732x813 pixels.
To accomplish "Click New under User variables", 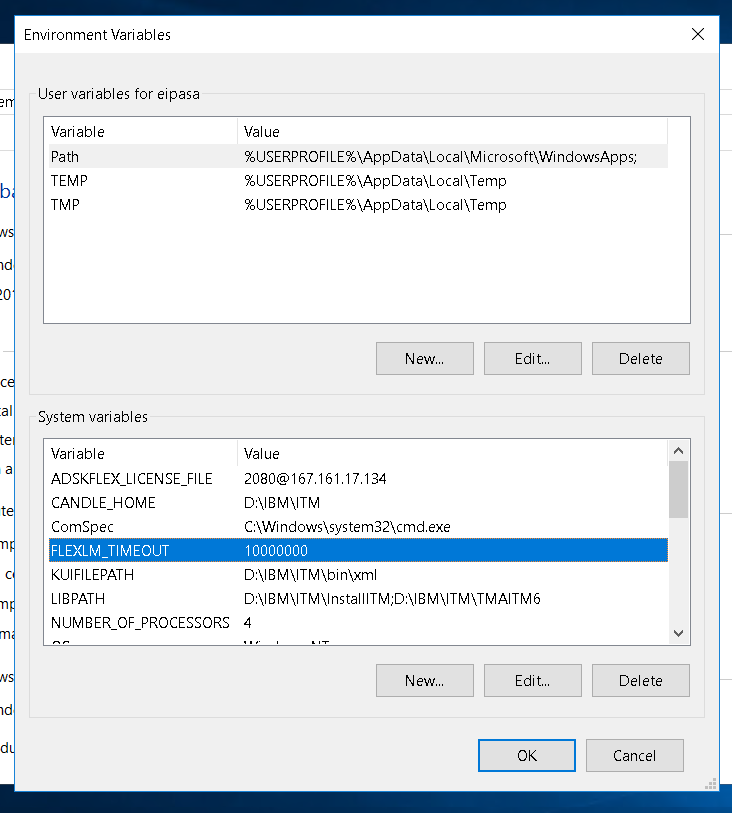I will [x=425, y=359].
